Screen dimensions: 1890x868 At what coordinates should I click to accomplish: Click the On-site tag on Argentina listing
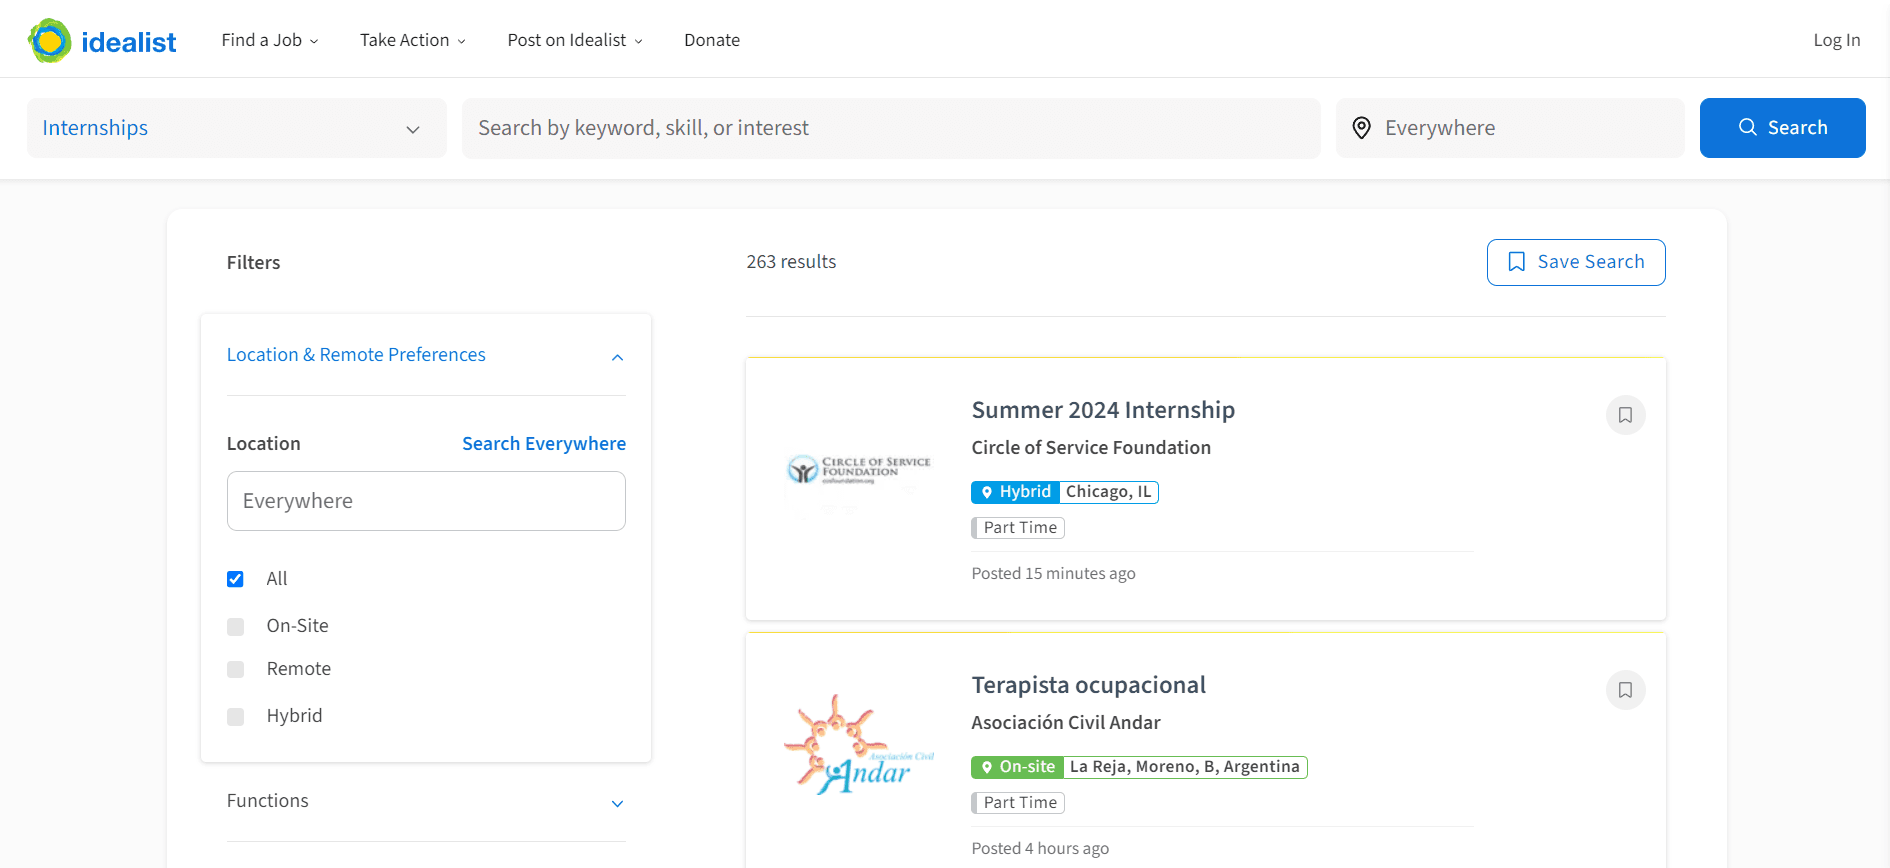[x=1016, y=767]
